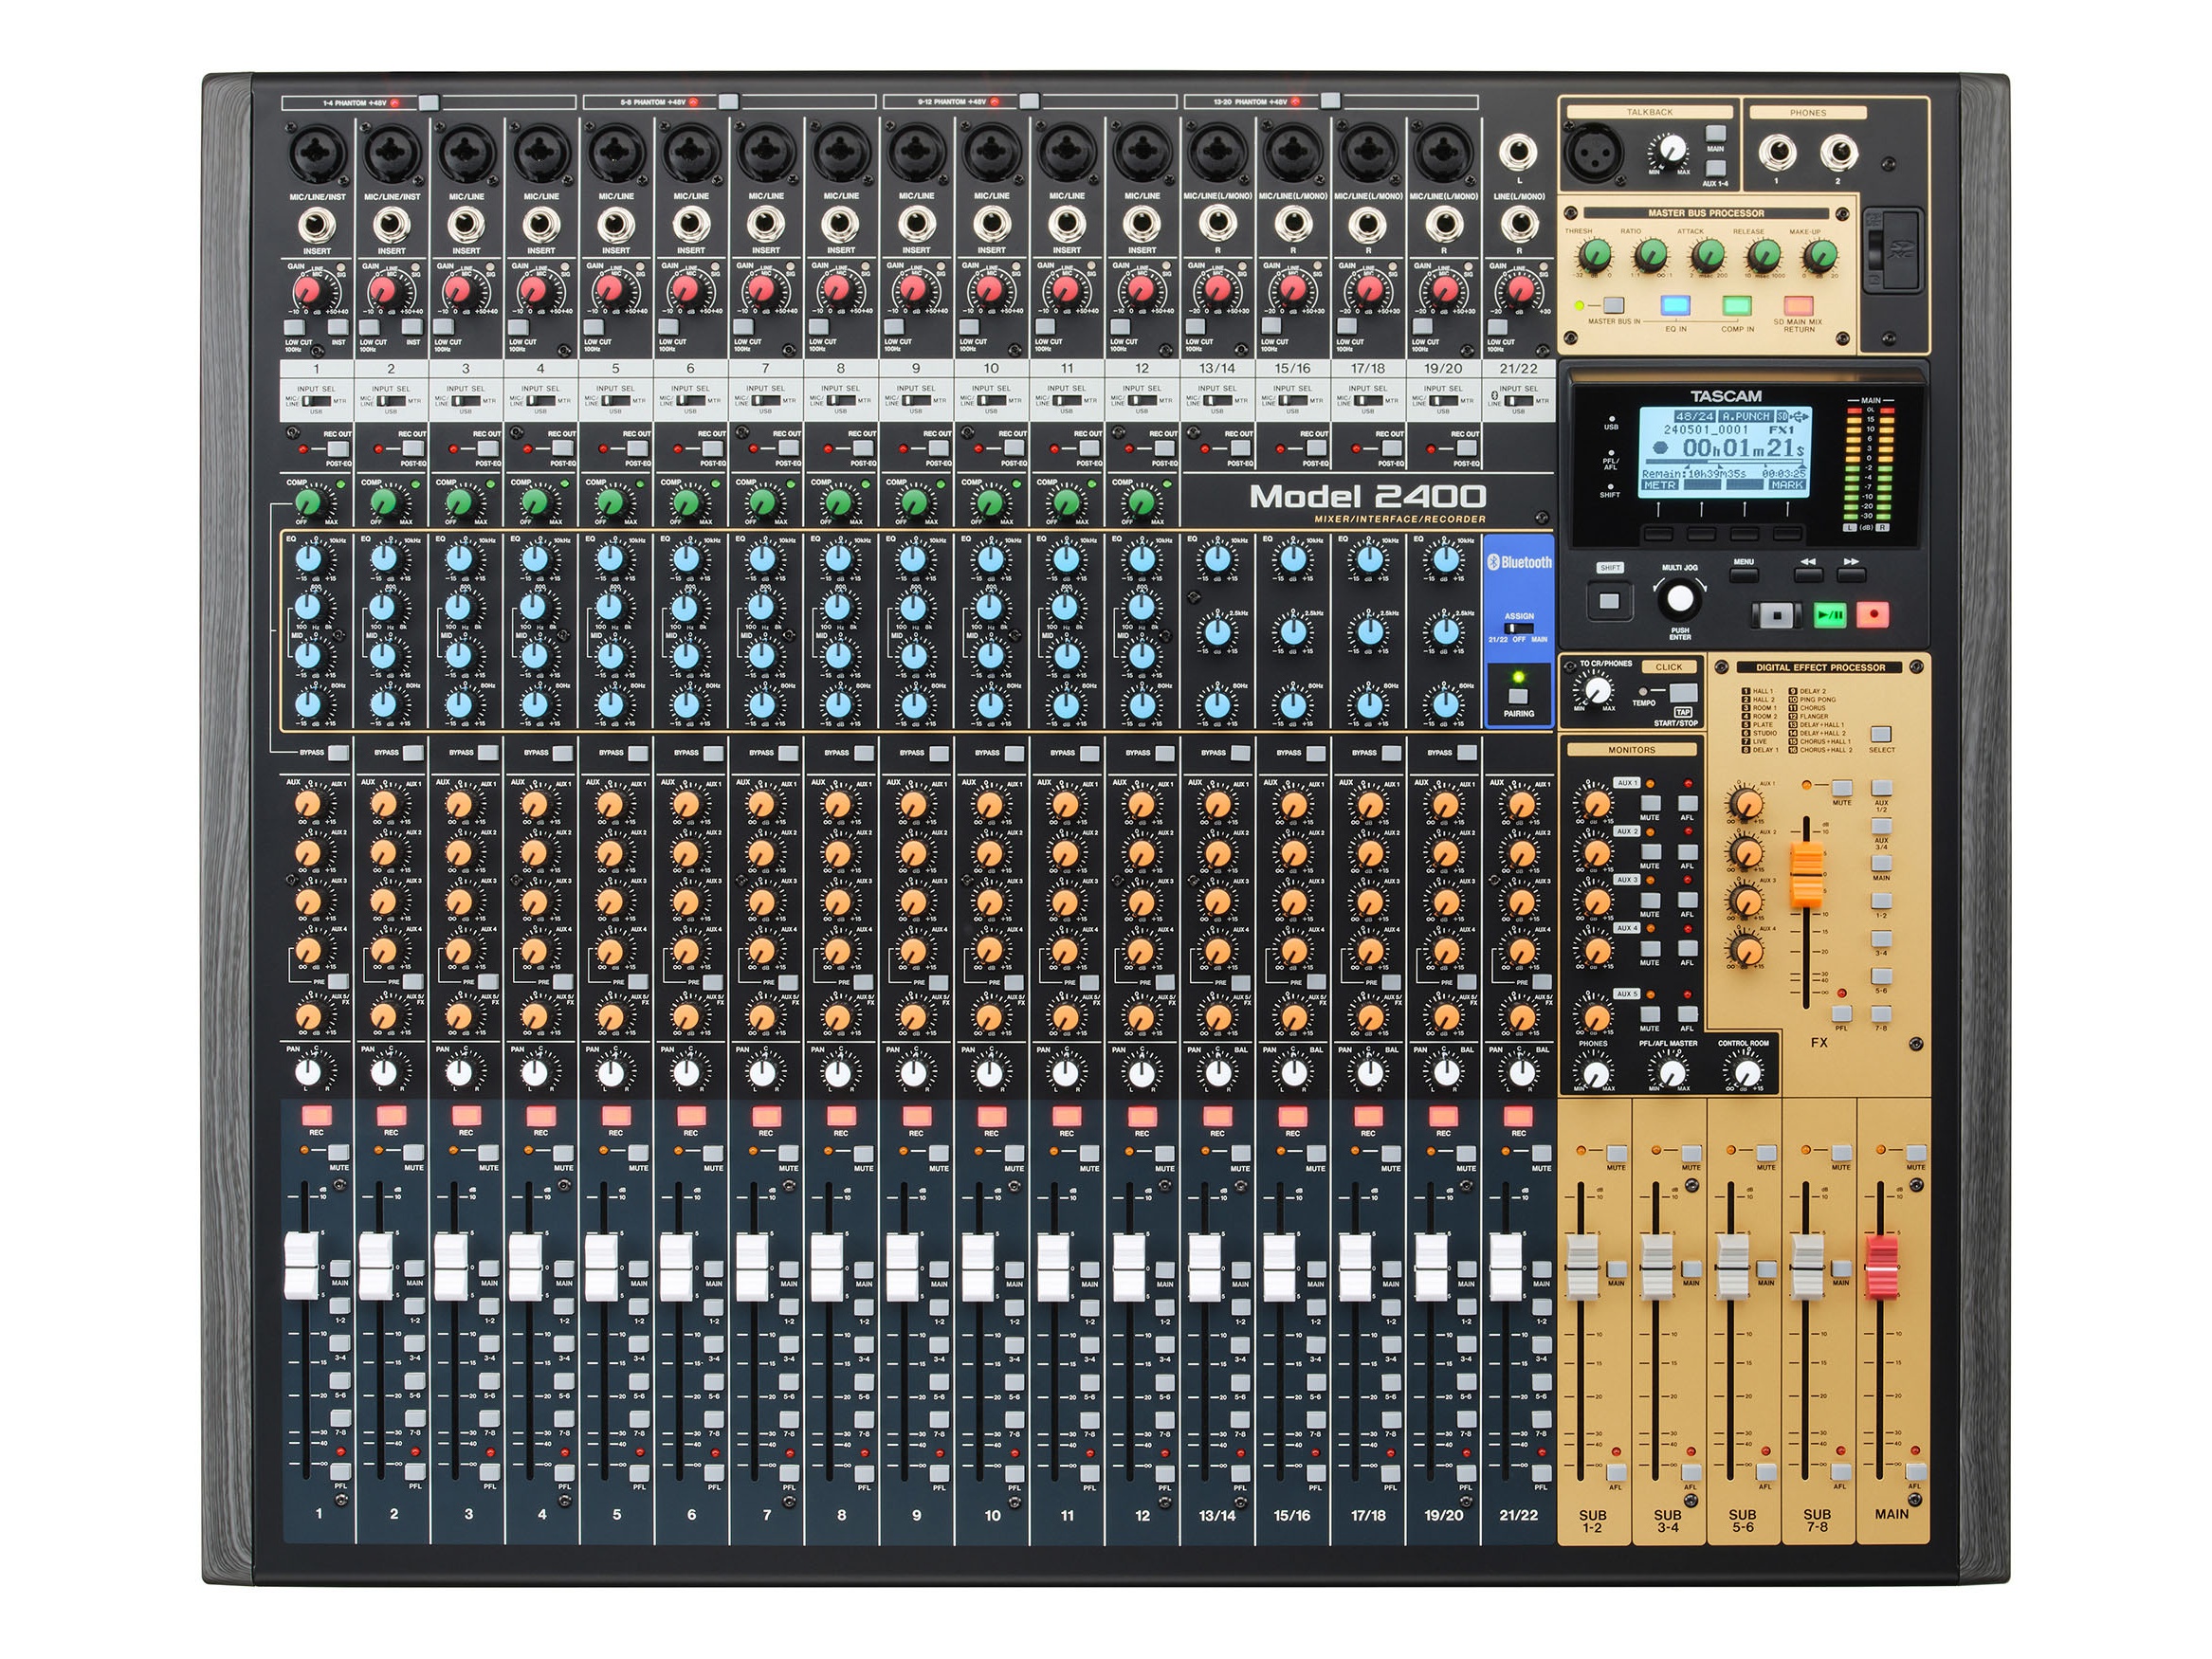Assign FX to AUX 1/2

(1881, 789)
